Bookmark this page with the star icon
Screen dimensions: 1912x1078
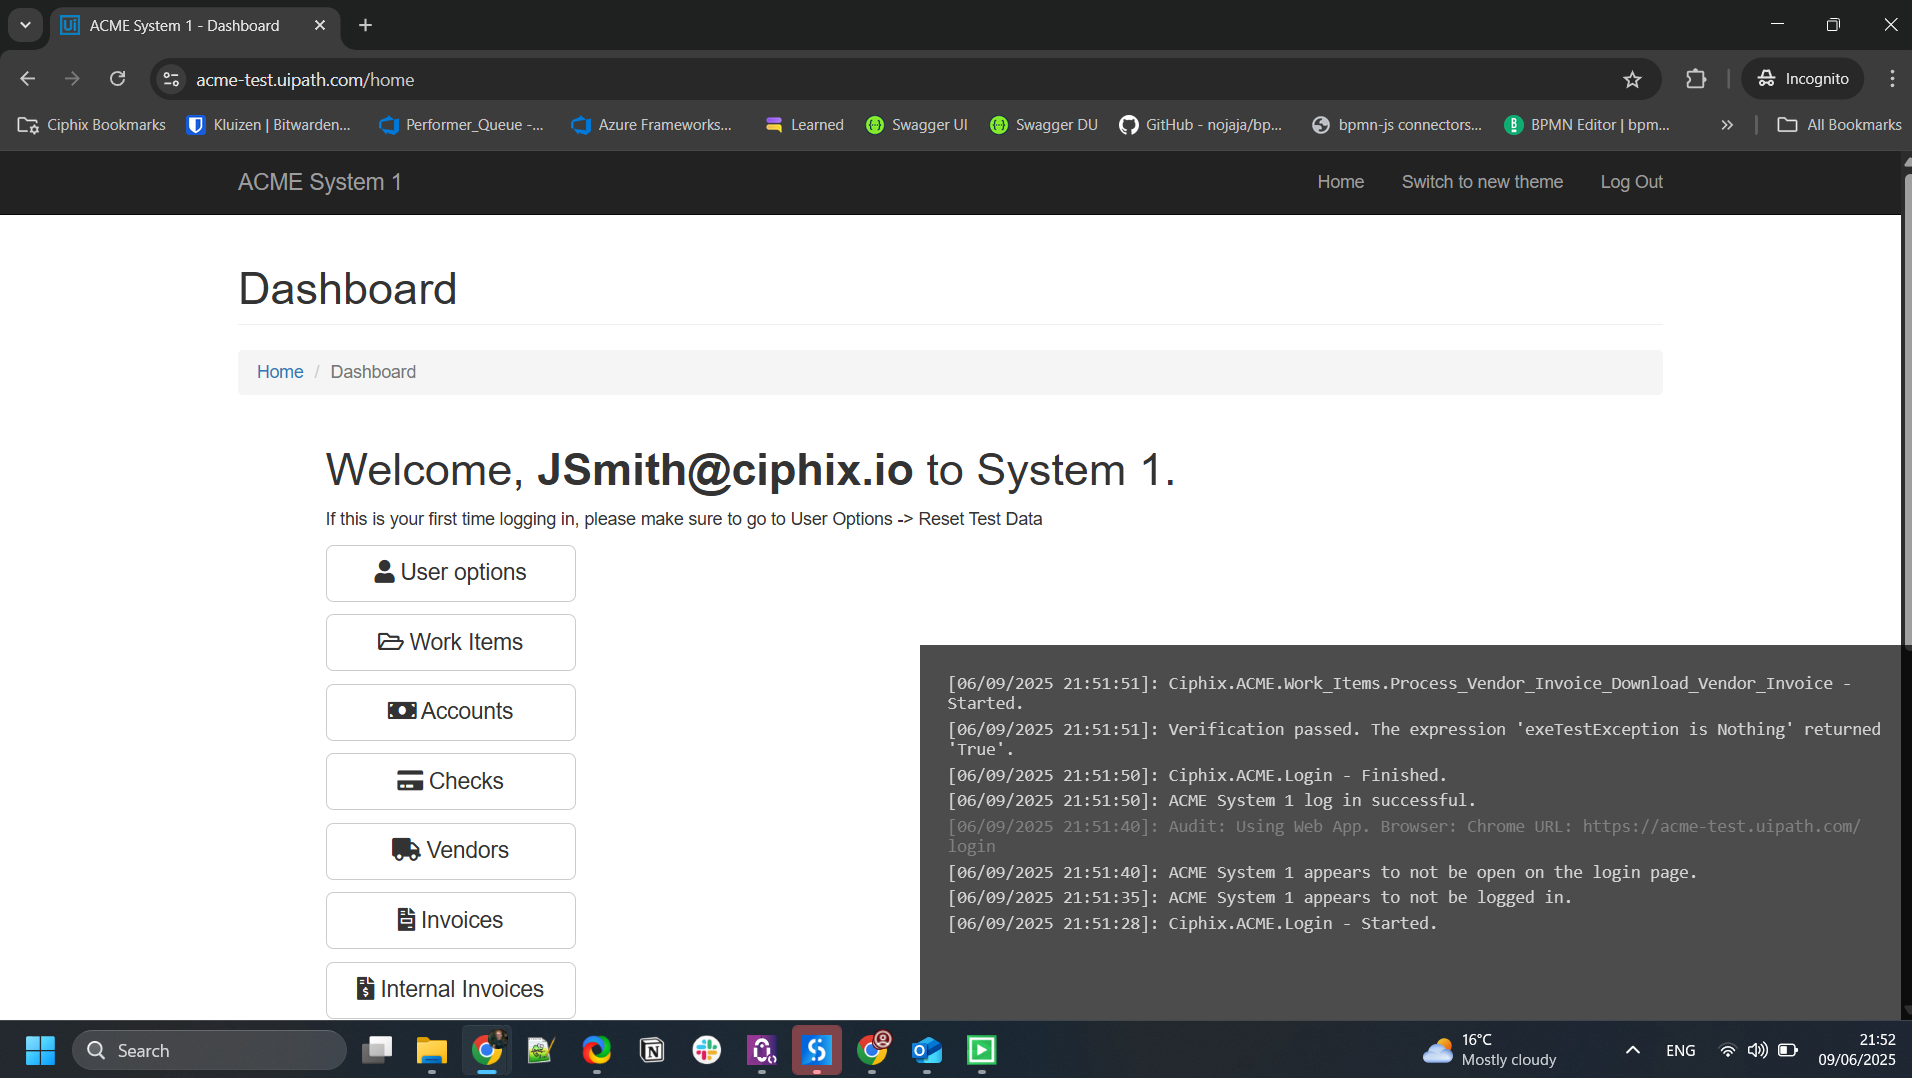coord(1632,79)
